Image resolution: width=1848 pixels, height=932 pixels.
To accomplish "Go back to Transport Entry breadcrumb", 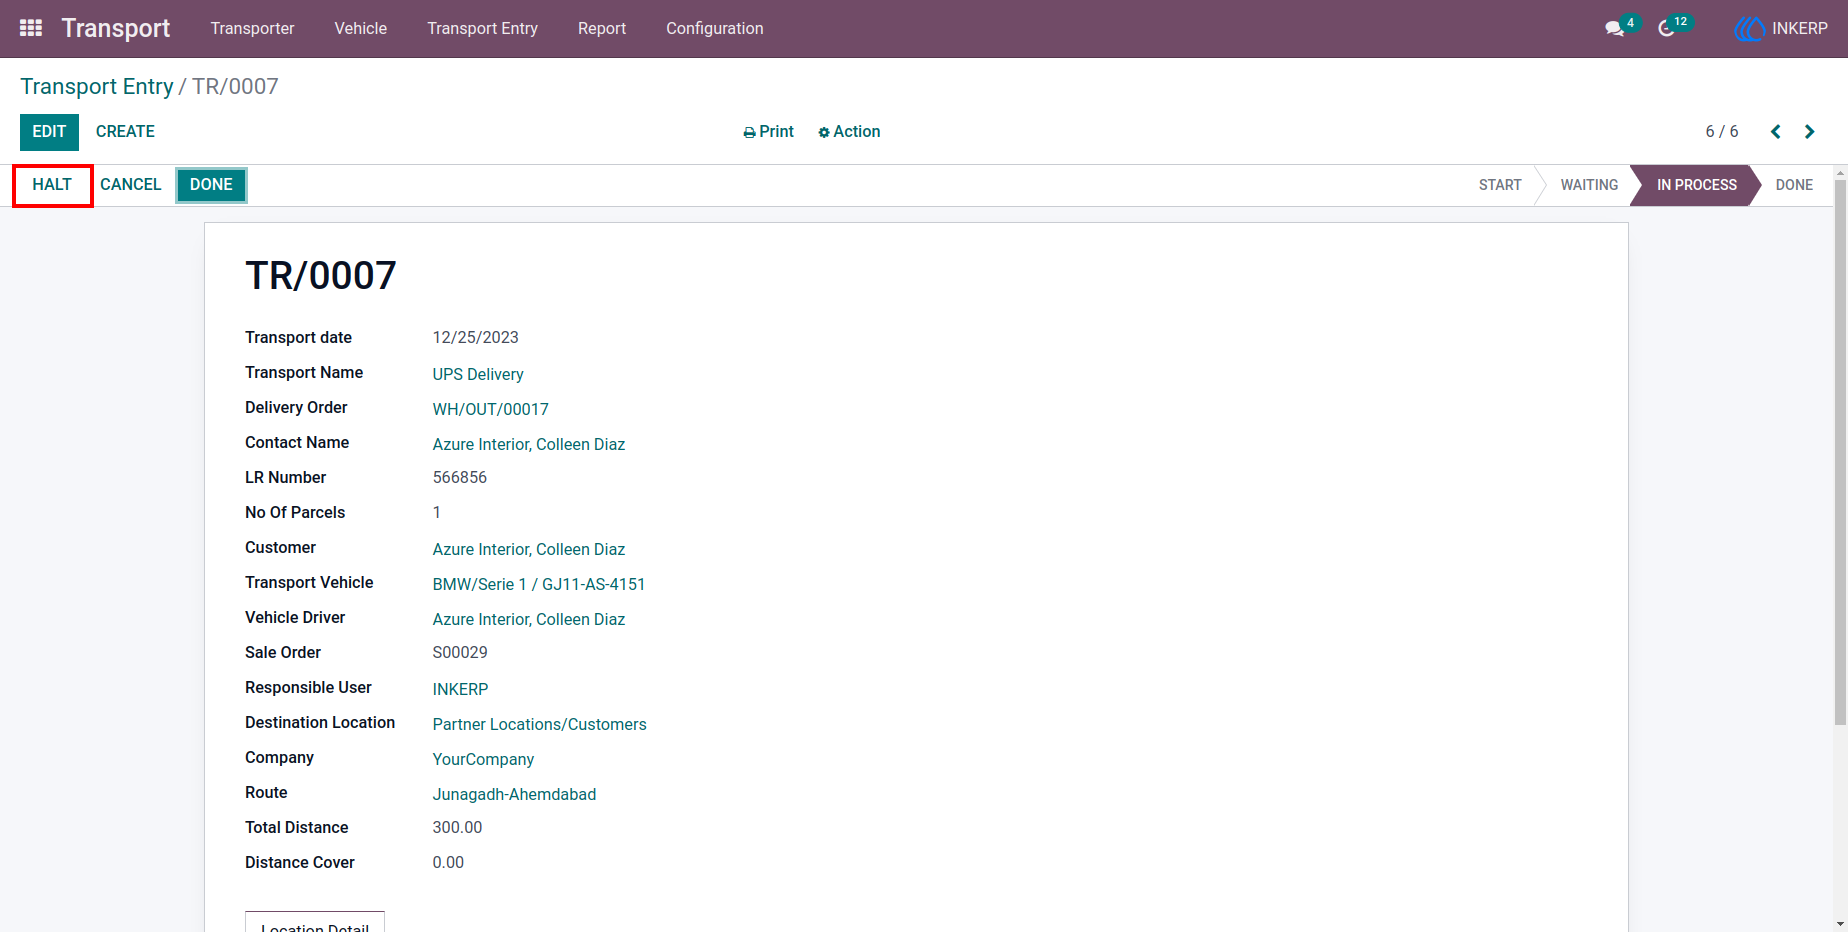I will 97,87.
